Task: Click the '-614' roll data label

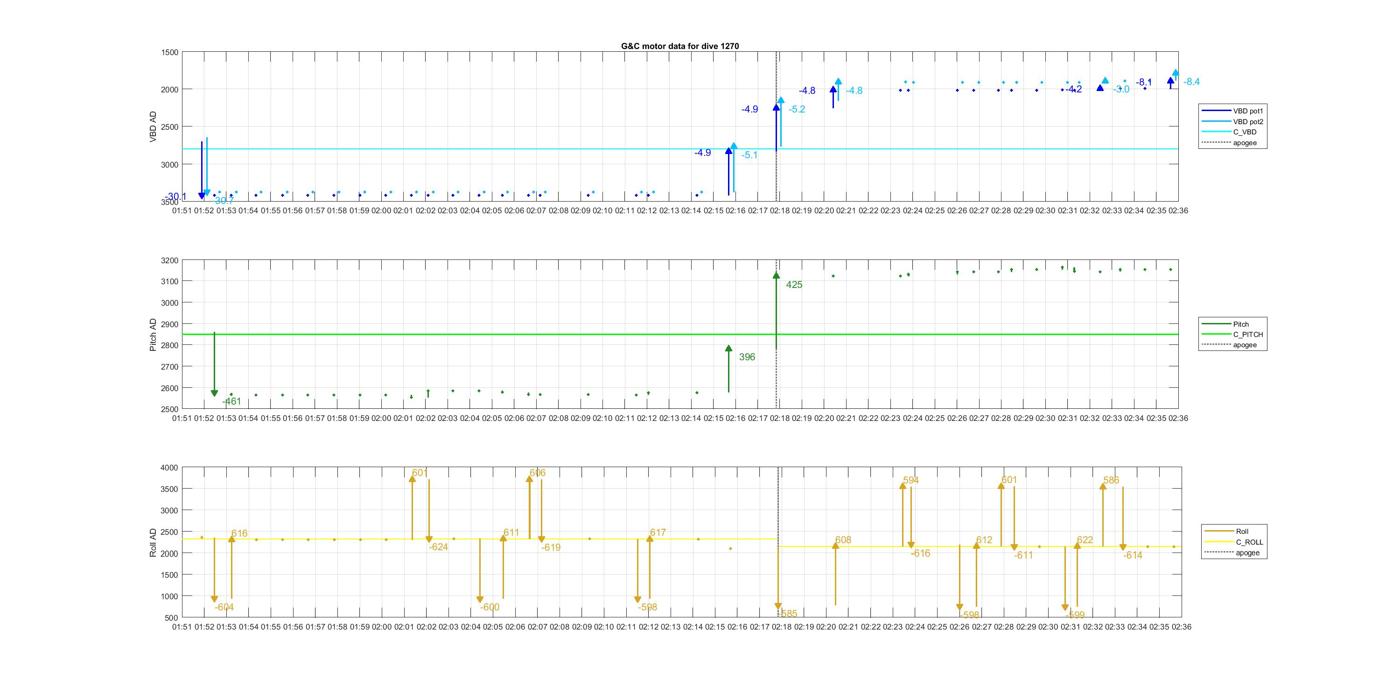Action: click(x=1132, y=556)
